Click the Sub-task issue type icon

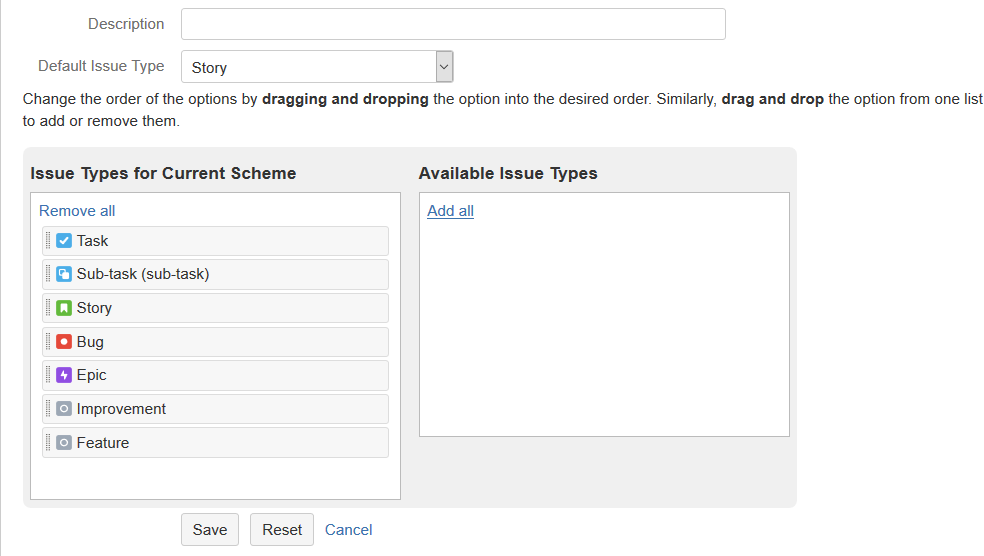[x=64, y=274]
